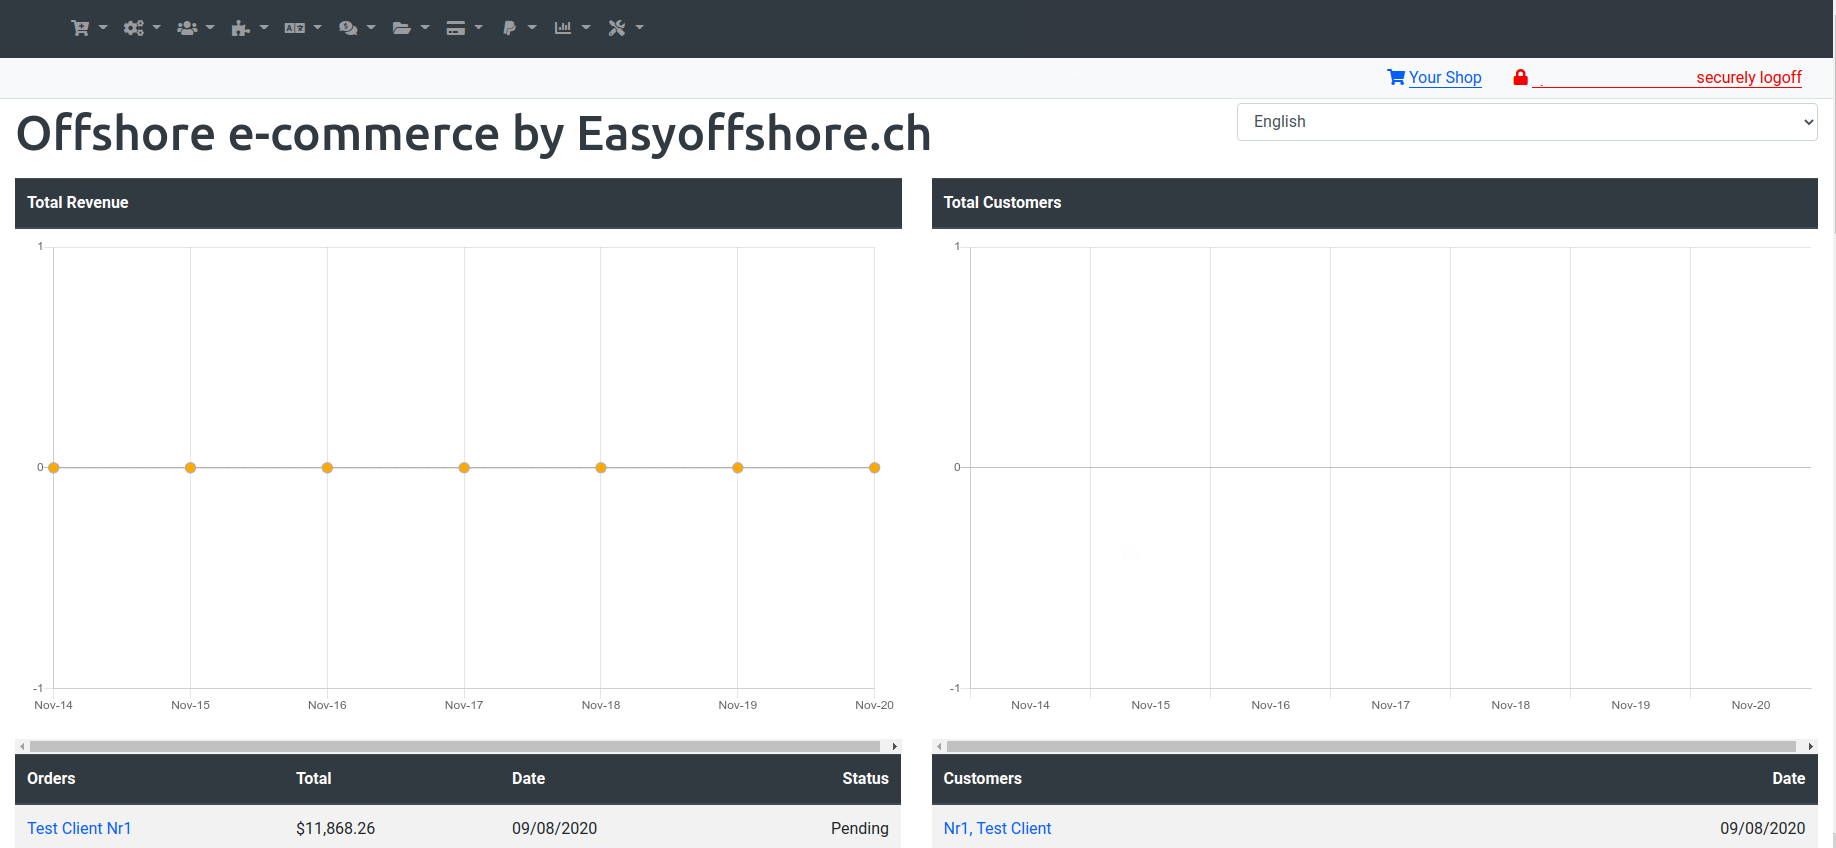1836x848 pixels.
Task: Click the Date header in Orders table
Action: [x=528, y=778]
